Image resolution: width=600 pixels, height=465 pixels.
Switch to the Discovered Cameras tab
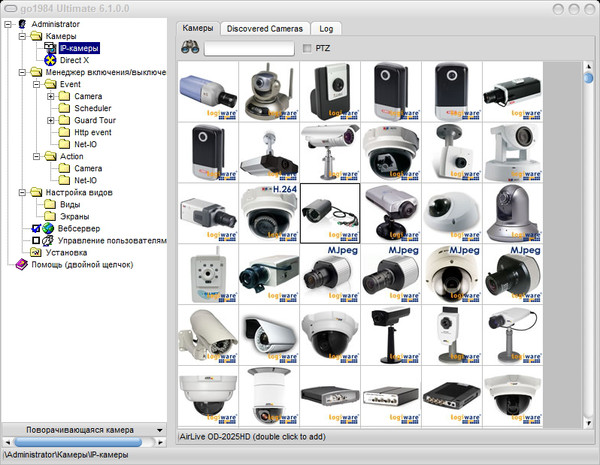265,28
